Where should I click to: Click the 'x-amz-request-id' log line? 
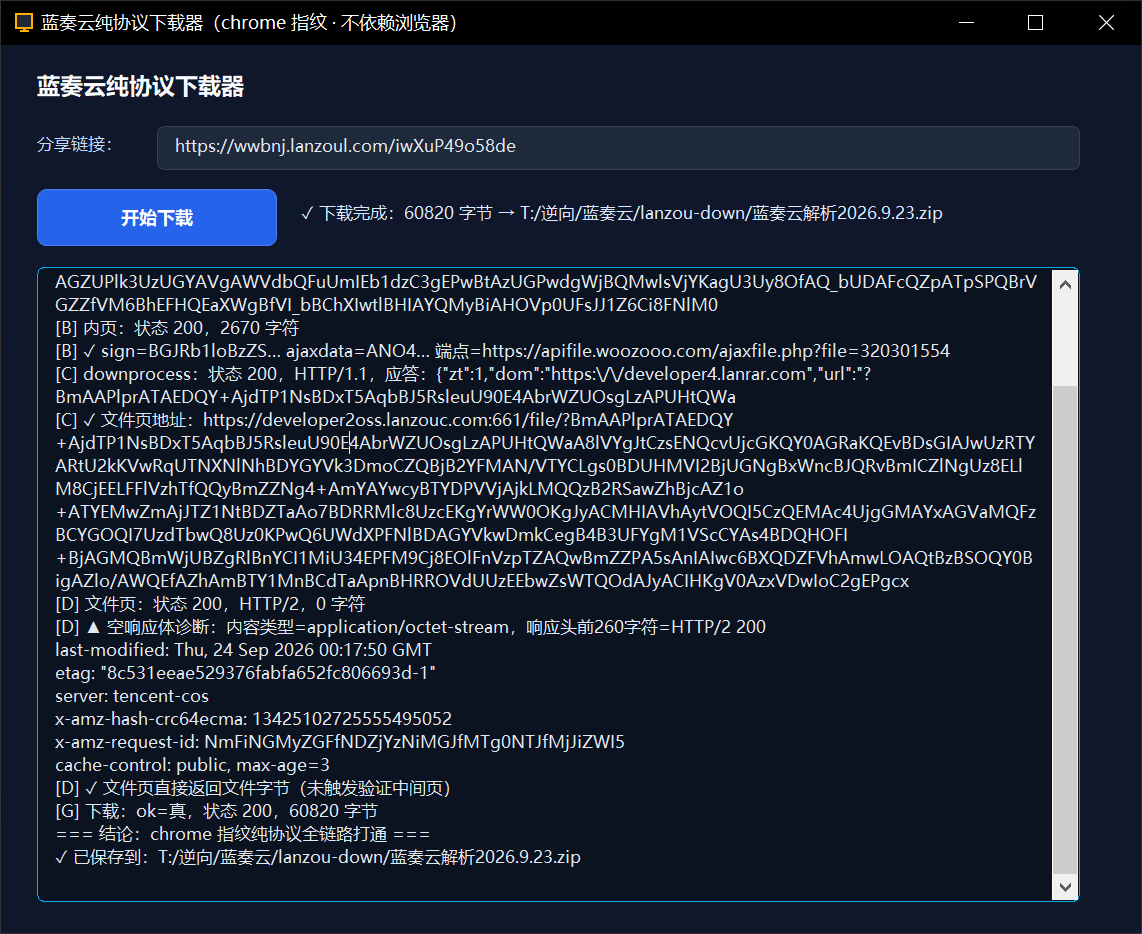point(340,742)
